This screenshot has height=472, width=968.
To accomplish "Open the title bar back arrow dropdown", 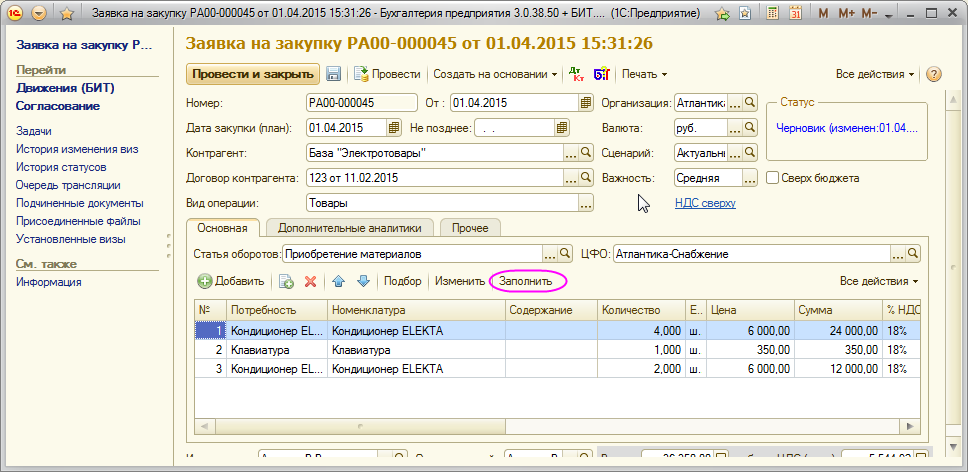I will (39, 13).
